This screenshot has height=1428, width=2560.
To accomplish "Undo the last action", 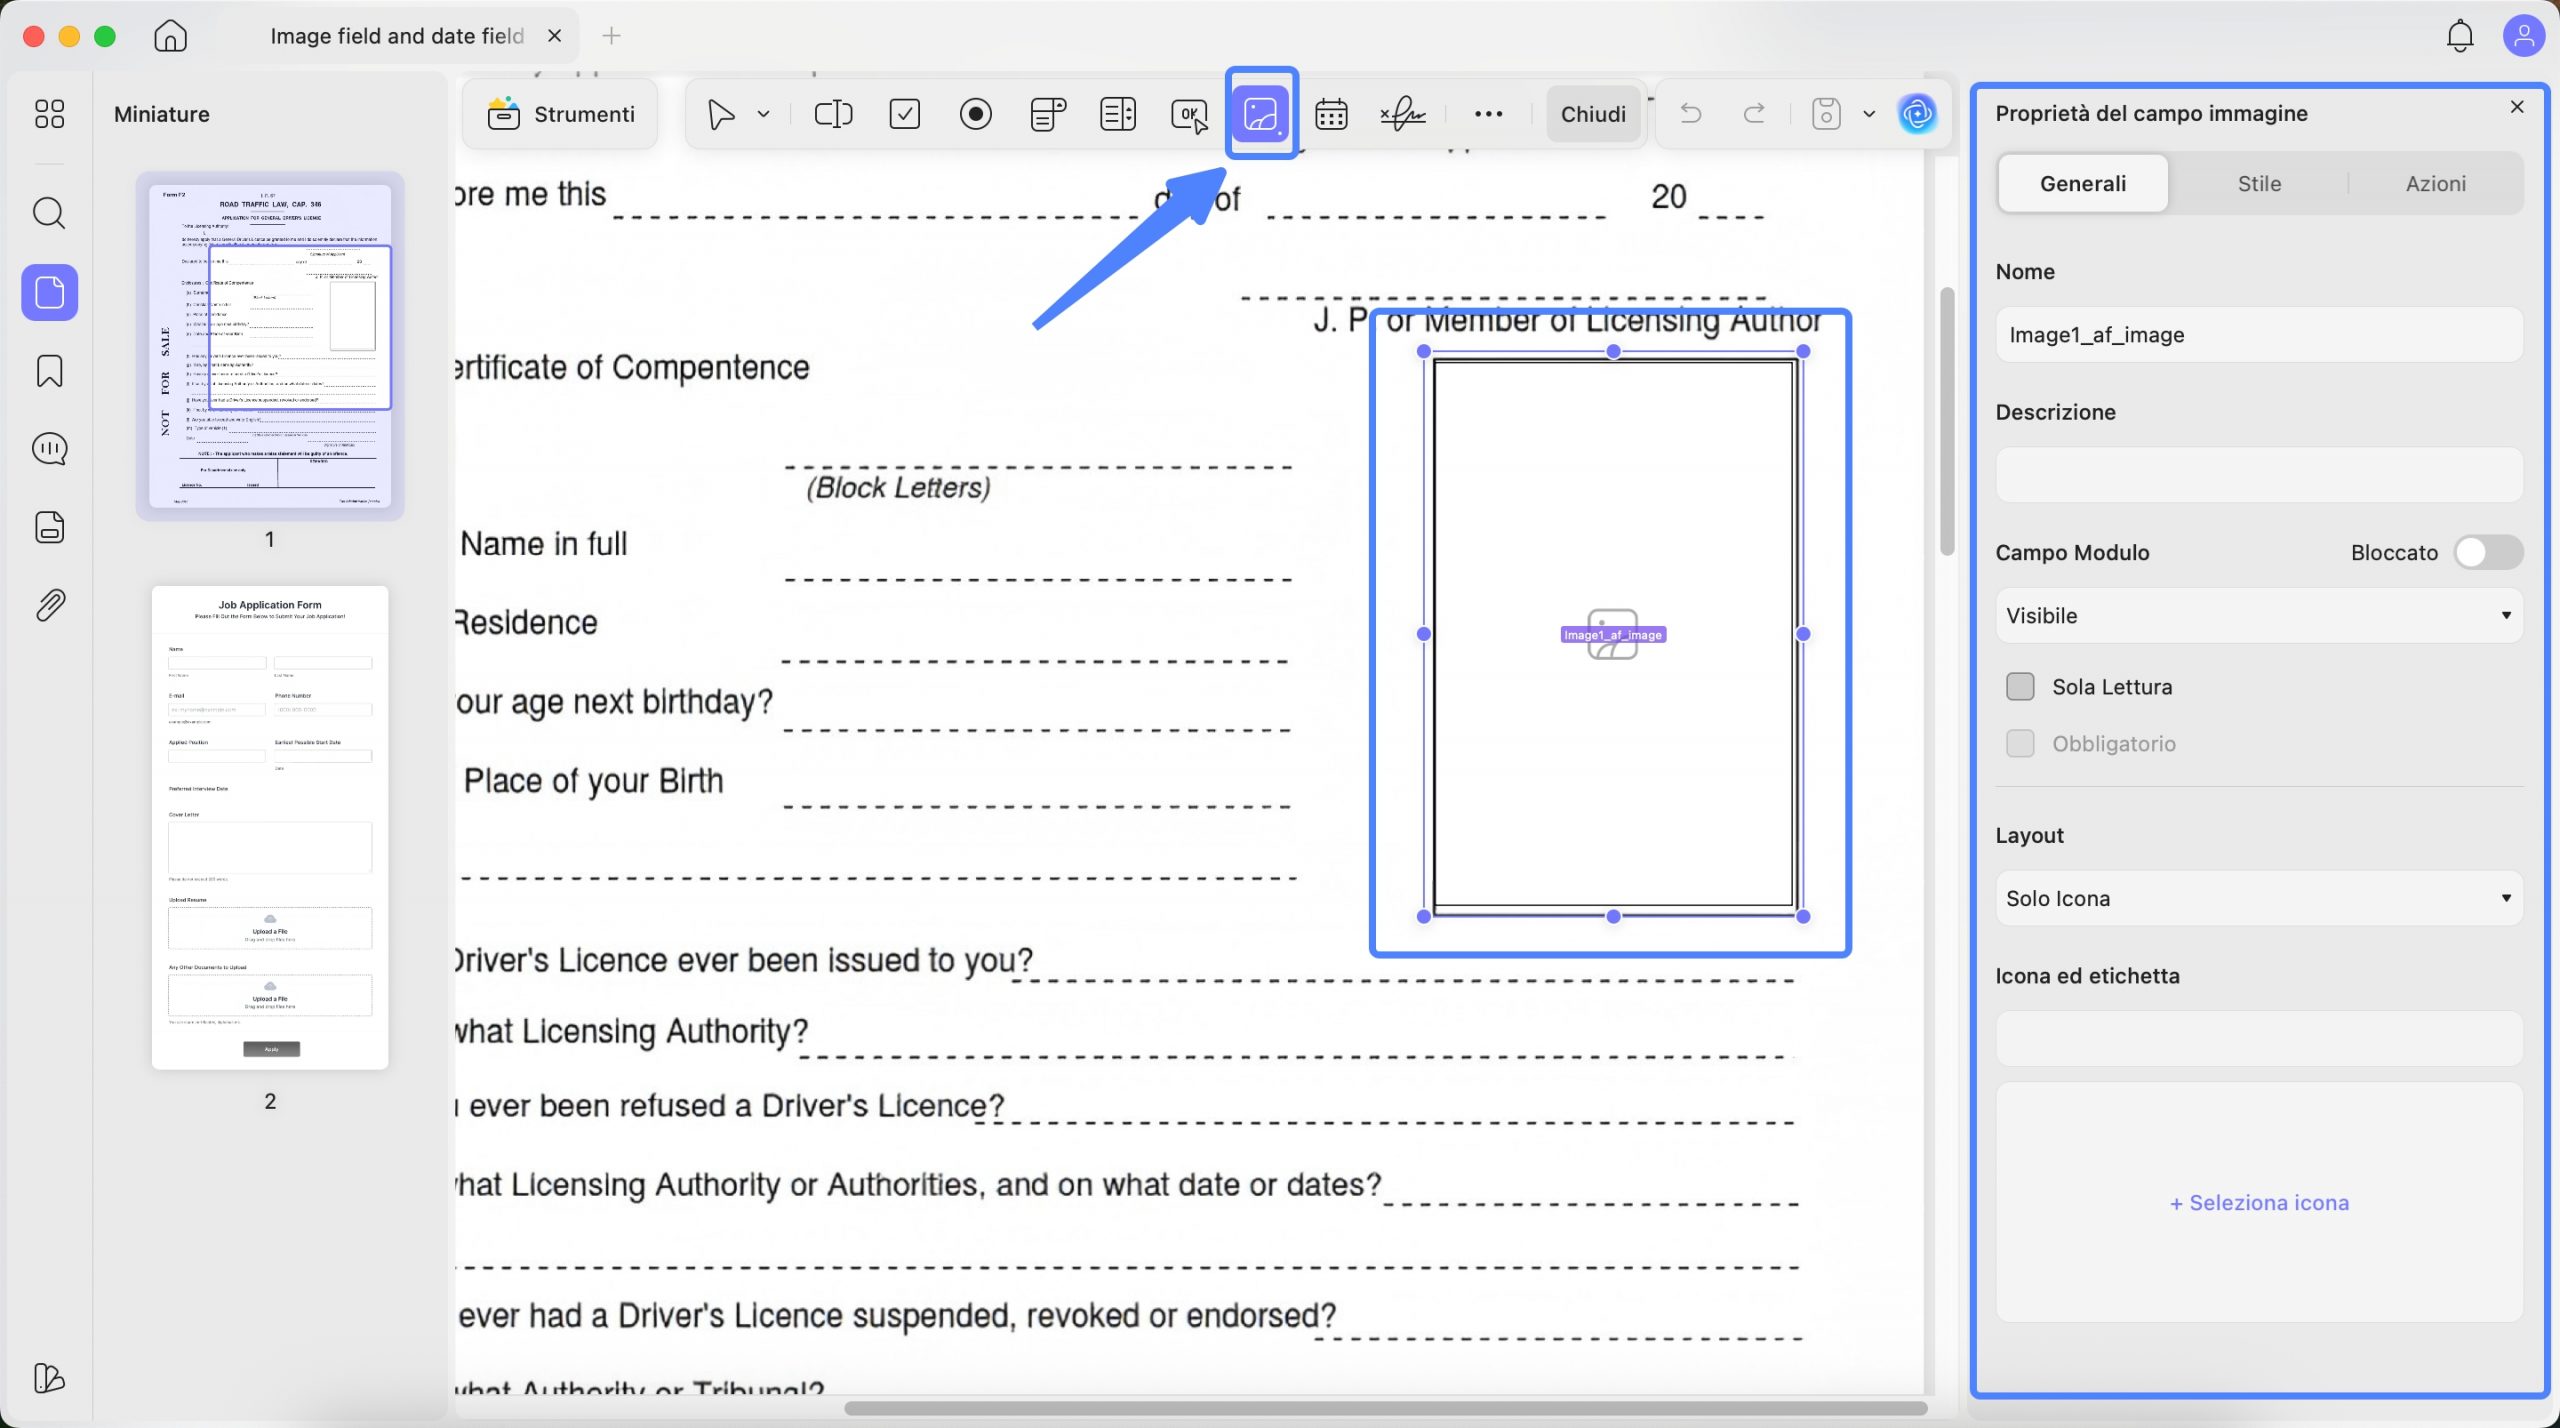I will point(1691,113).
